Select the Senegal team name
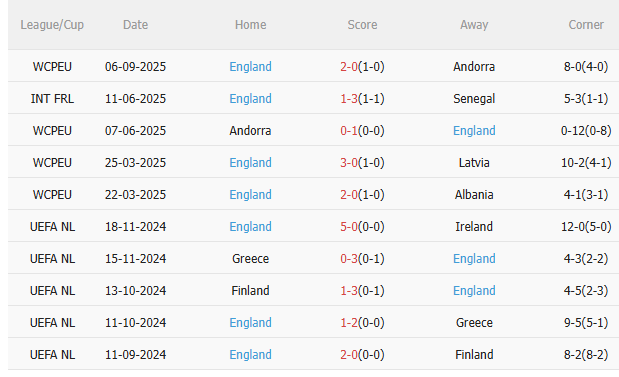 474,98
